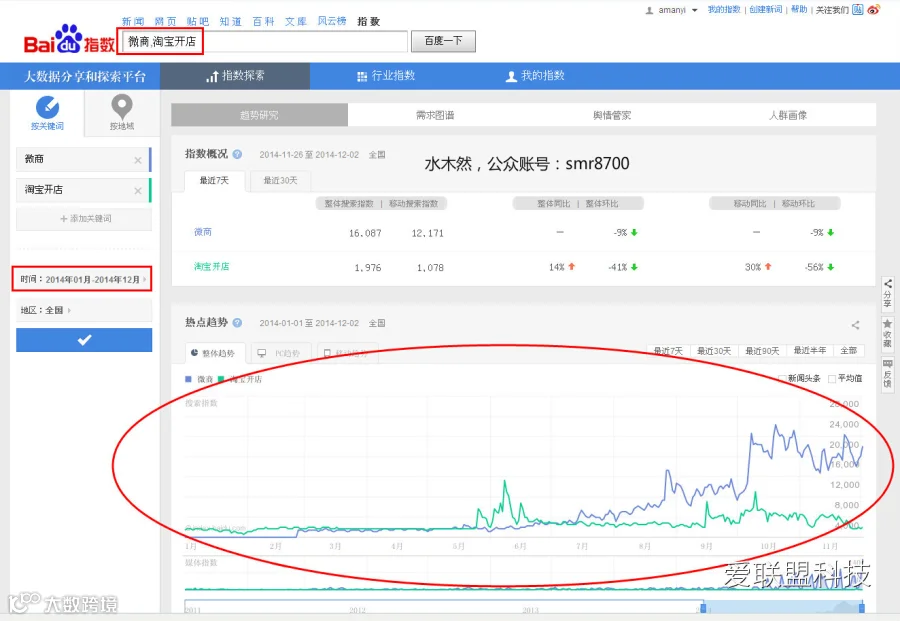Remove the 微商 keyword with its X
Screen dimensions: 900x621
click(x=138, y=160)
